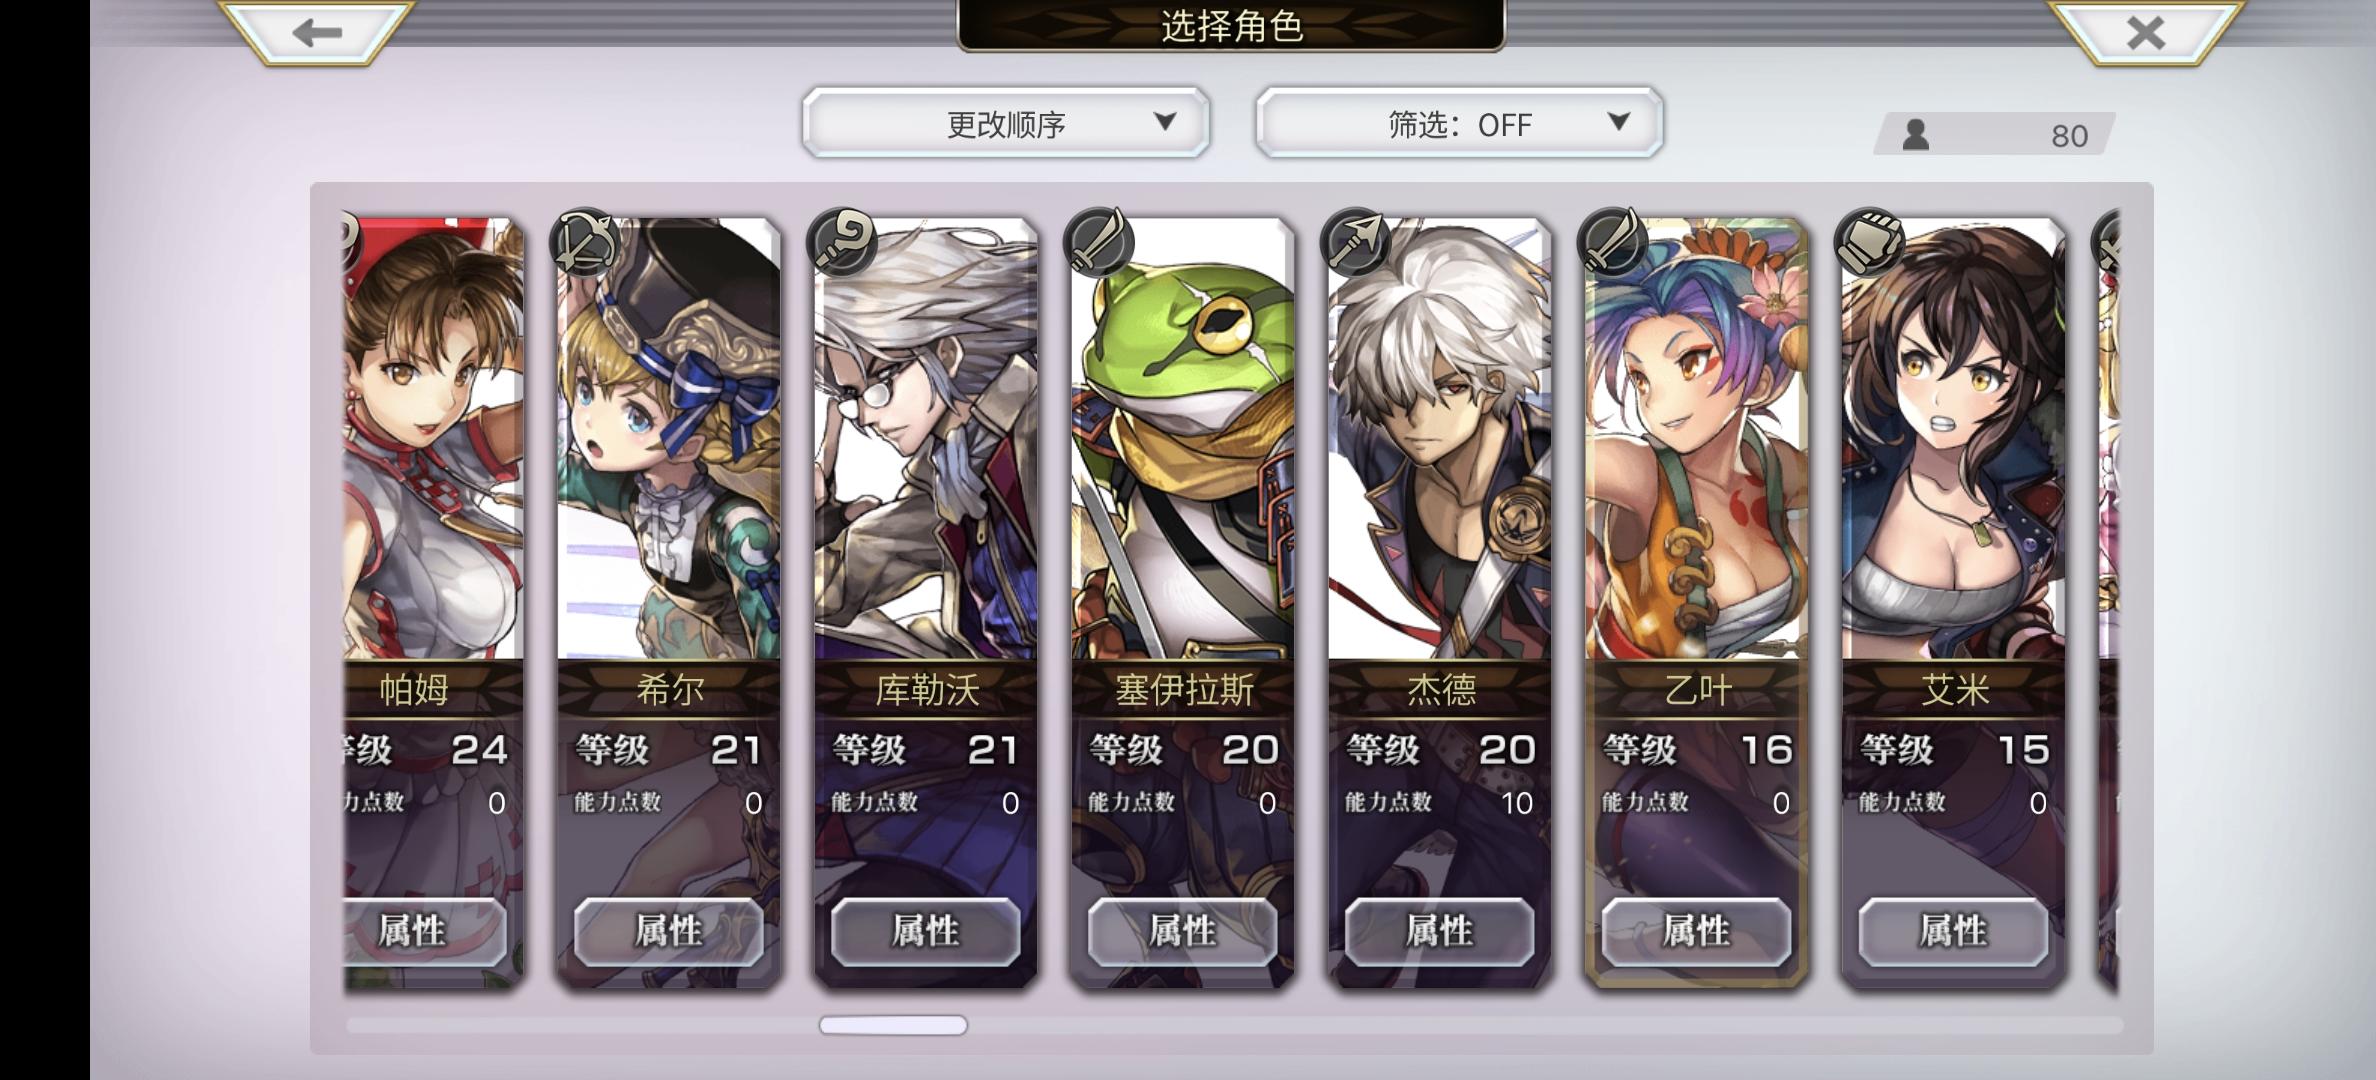Click the bow weapon icon on 希尔
2376x1080 pixels.
tap(586, 243)
